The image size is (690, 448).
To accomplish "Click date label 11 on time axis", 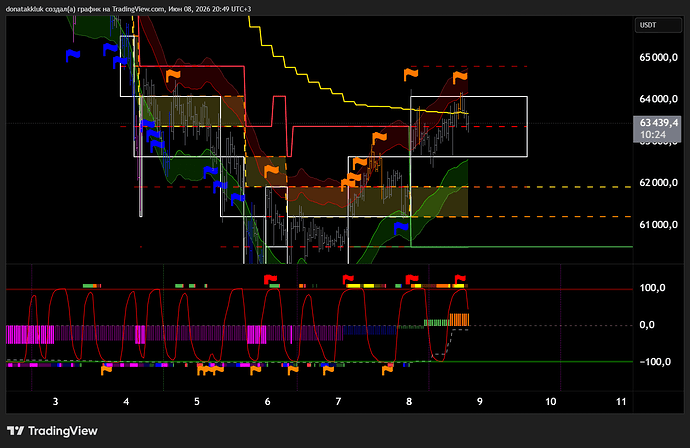I will [621, 401].
